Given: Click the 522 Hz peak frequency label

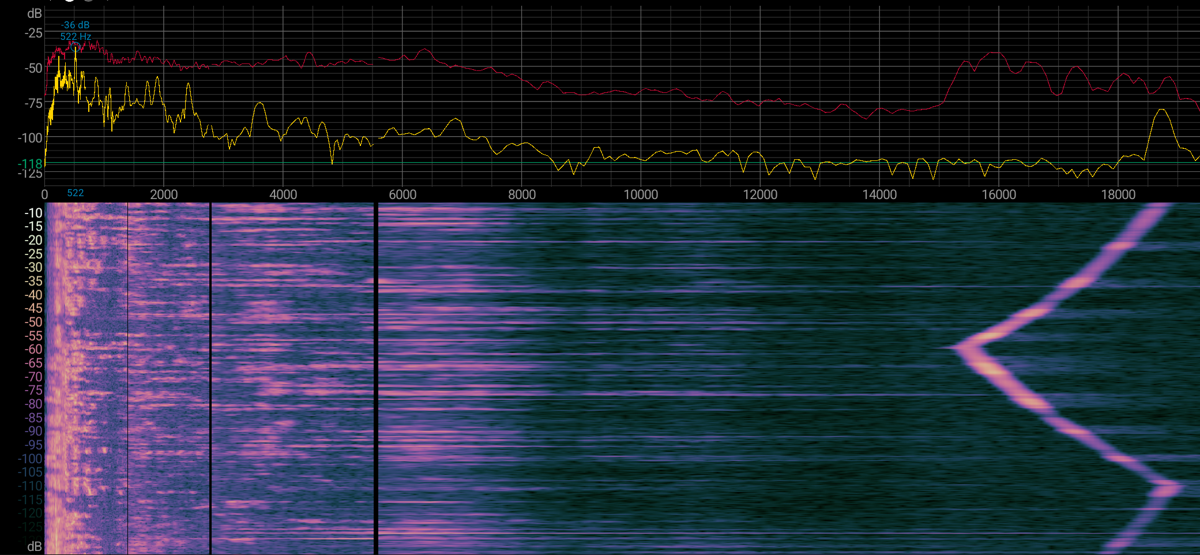Looking at the screenshot, I should [75, 36].
